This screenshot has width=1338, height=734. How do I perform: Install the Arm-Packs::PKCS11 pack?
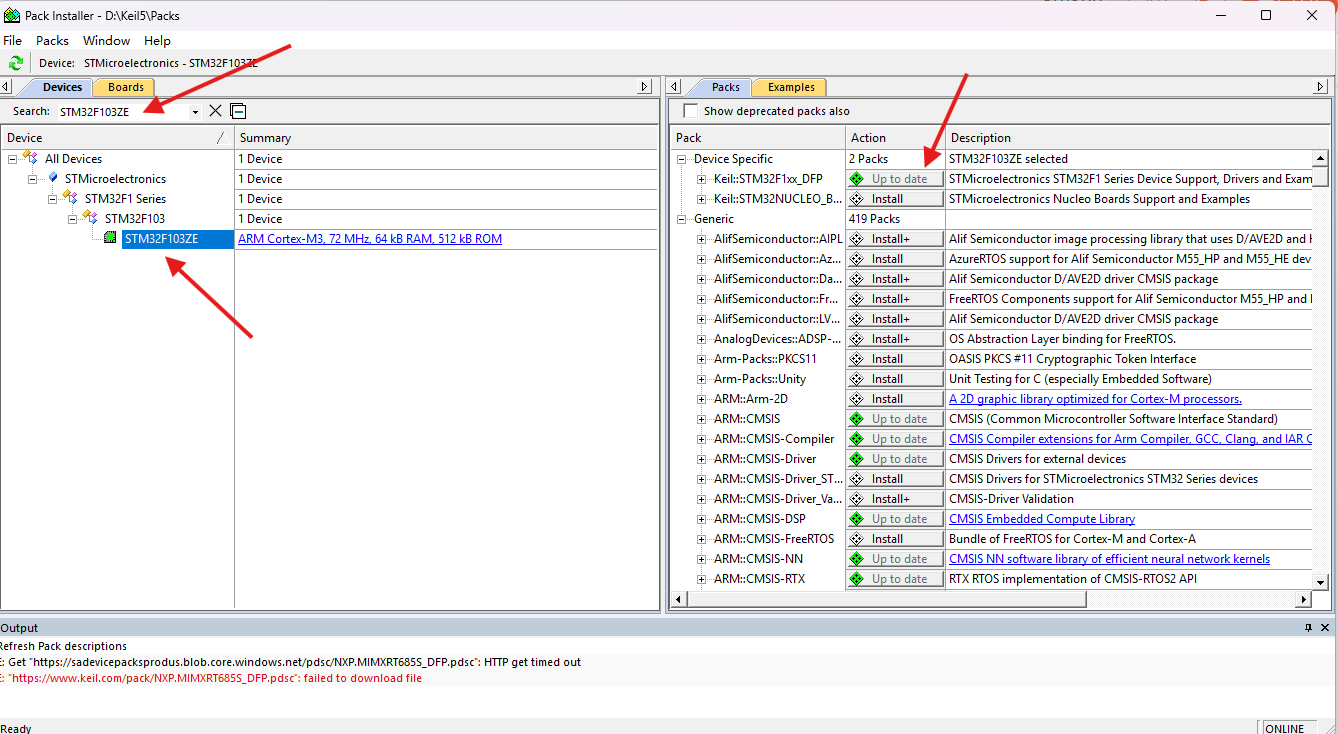point(895,359)
